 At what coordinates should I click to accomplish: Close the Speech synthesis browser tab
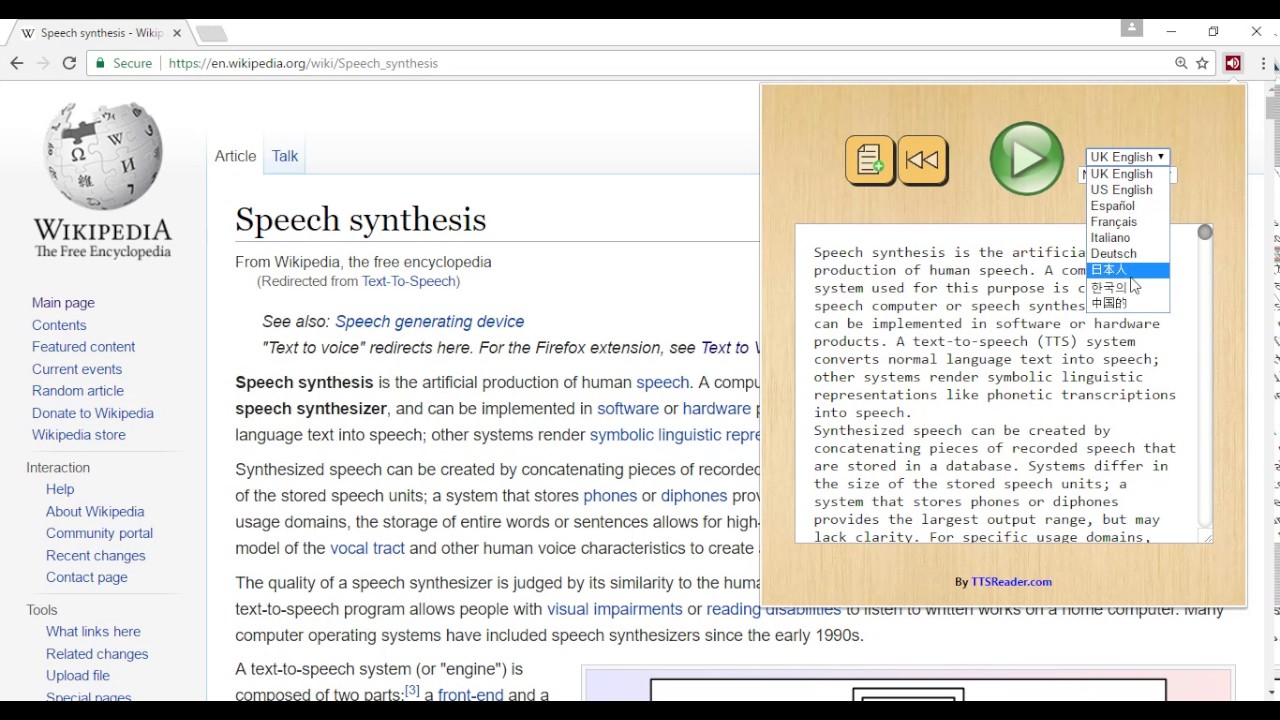pyautogui.click(x=177, y=33)
